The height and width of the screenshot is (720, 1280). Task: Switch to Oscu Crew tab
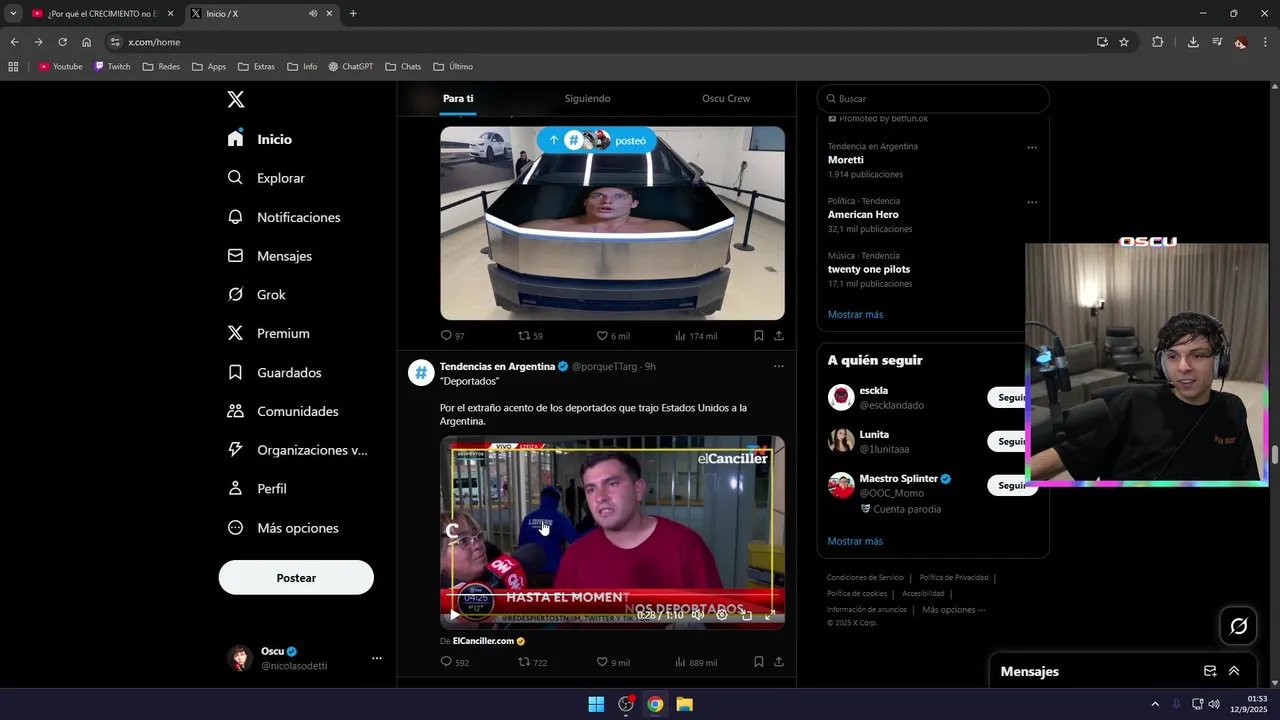click(x=726, y=99)
